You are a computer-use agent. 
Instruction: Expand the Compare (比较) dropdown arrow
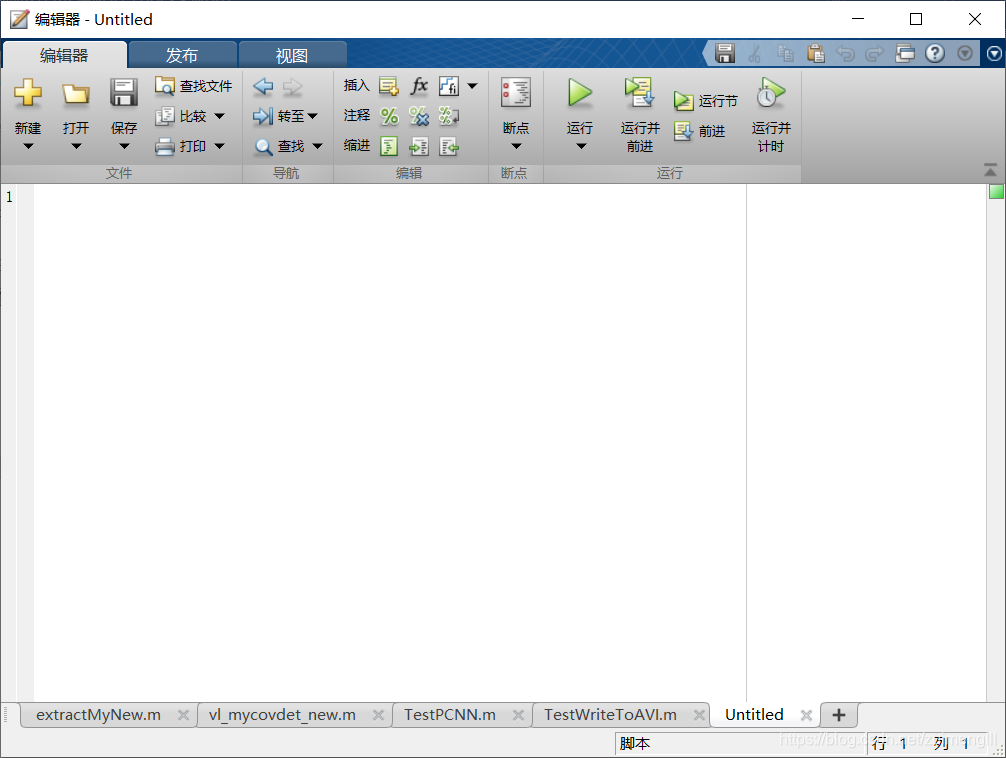coord(219,116)
